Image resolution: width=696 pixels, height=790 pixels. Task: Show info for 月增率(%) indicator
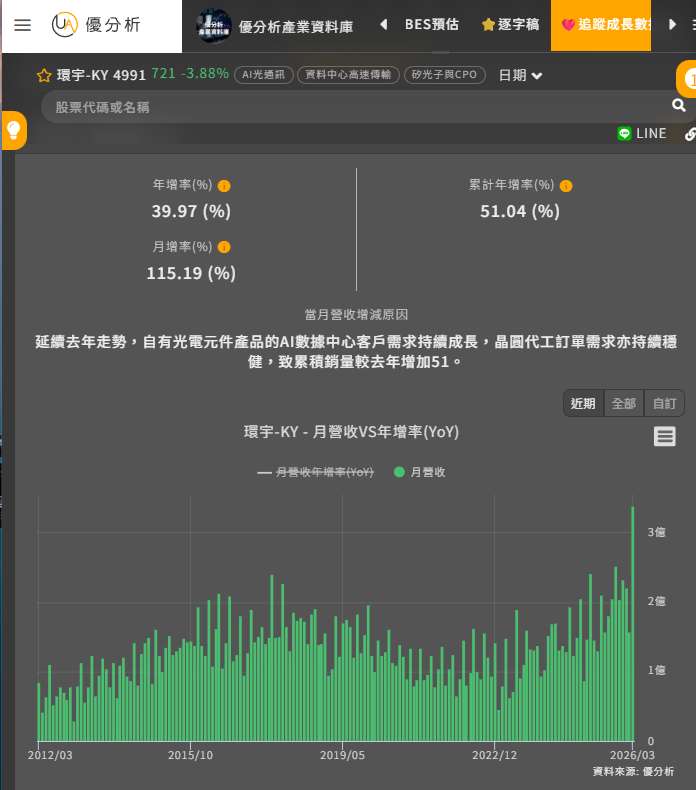click(x=224, y=247)
